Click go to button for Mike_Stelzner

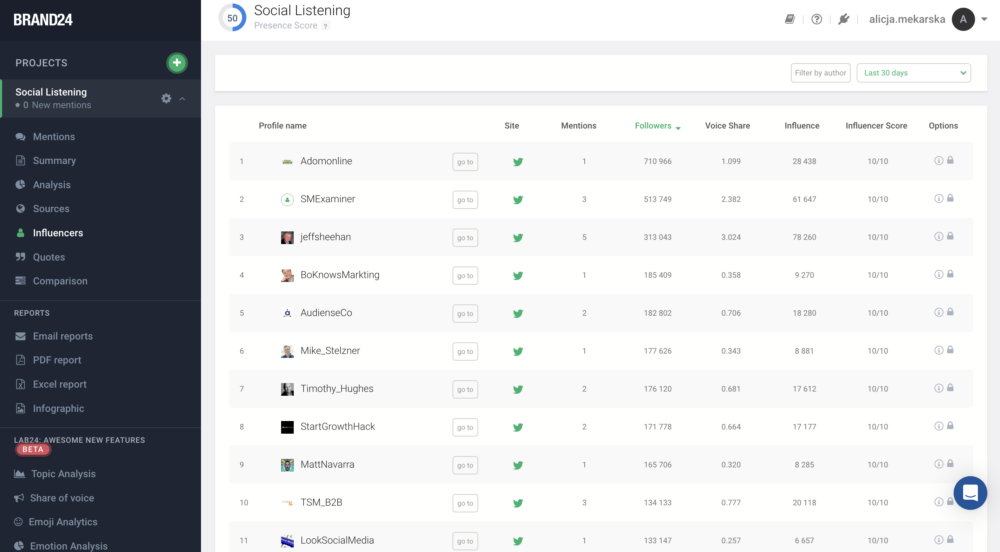[x=465, y=351]
